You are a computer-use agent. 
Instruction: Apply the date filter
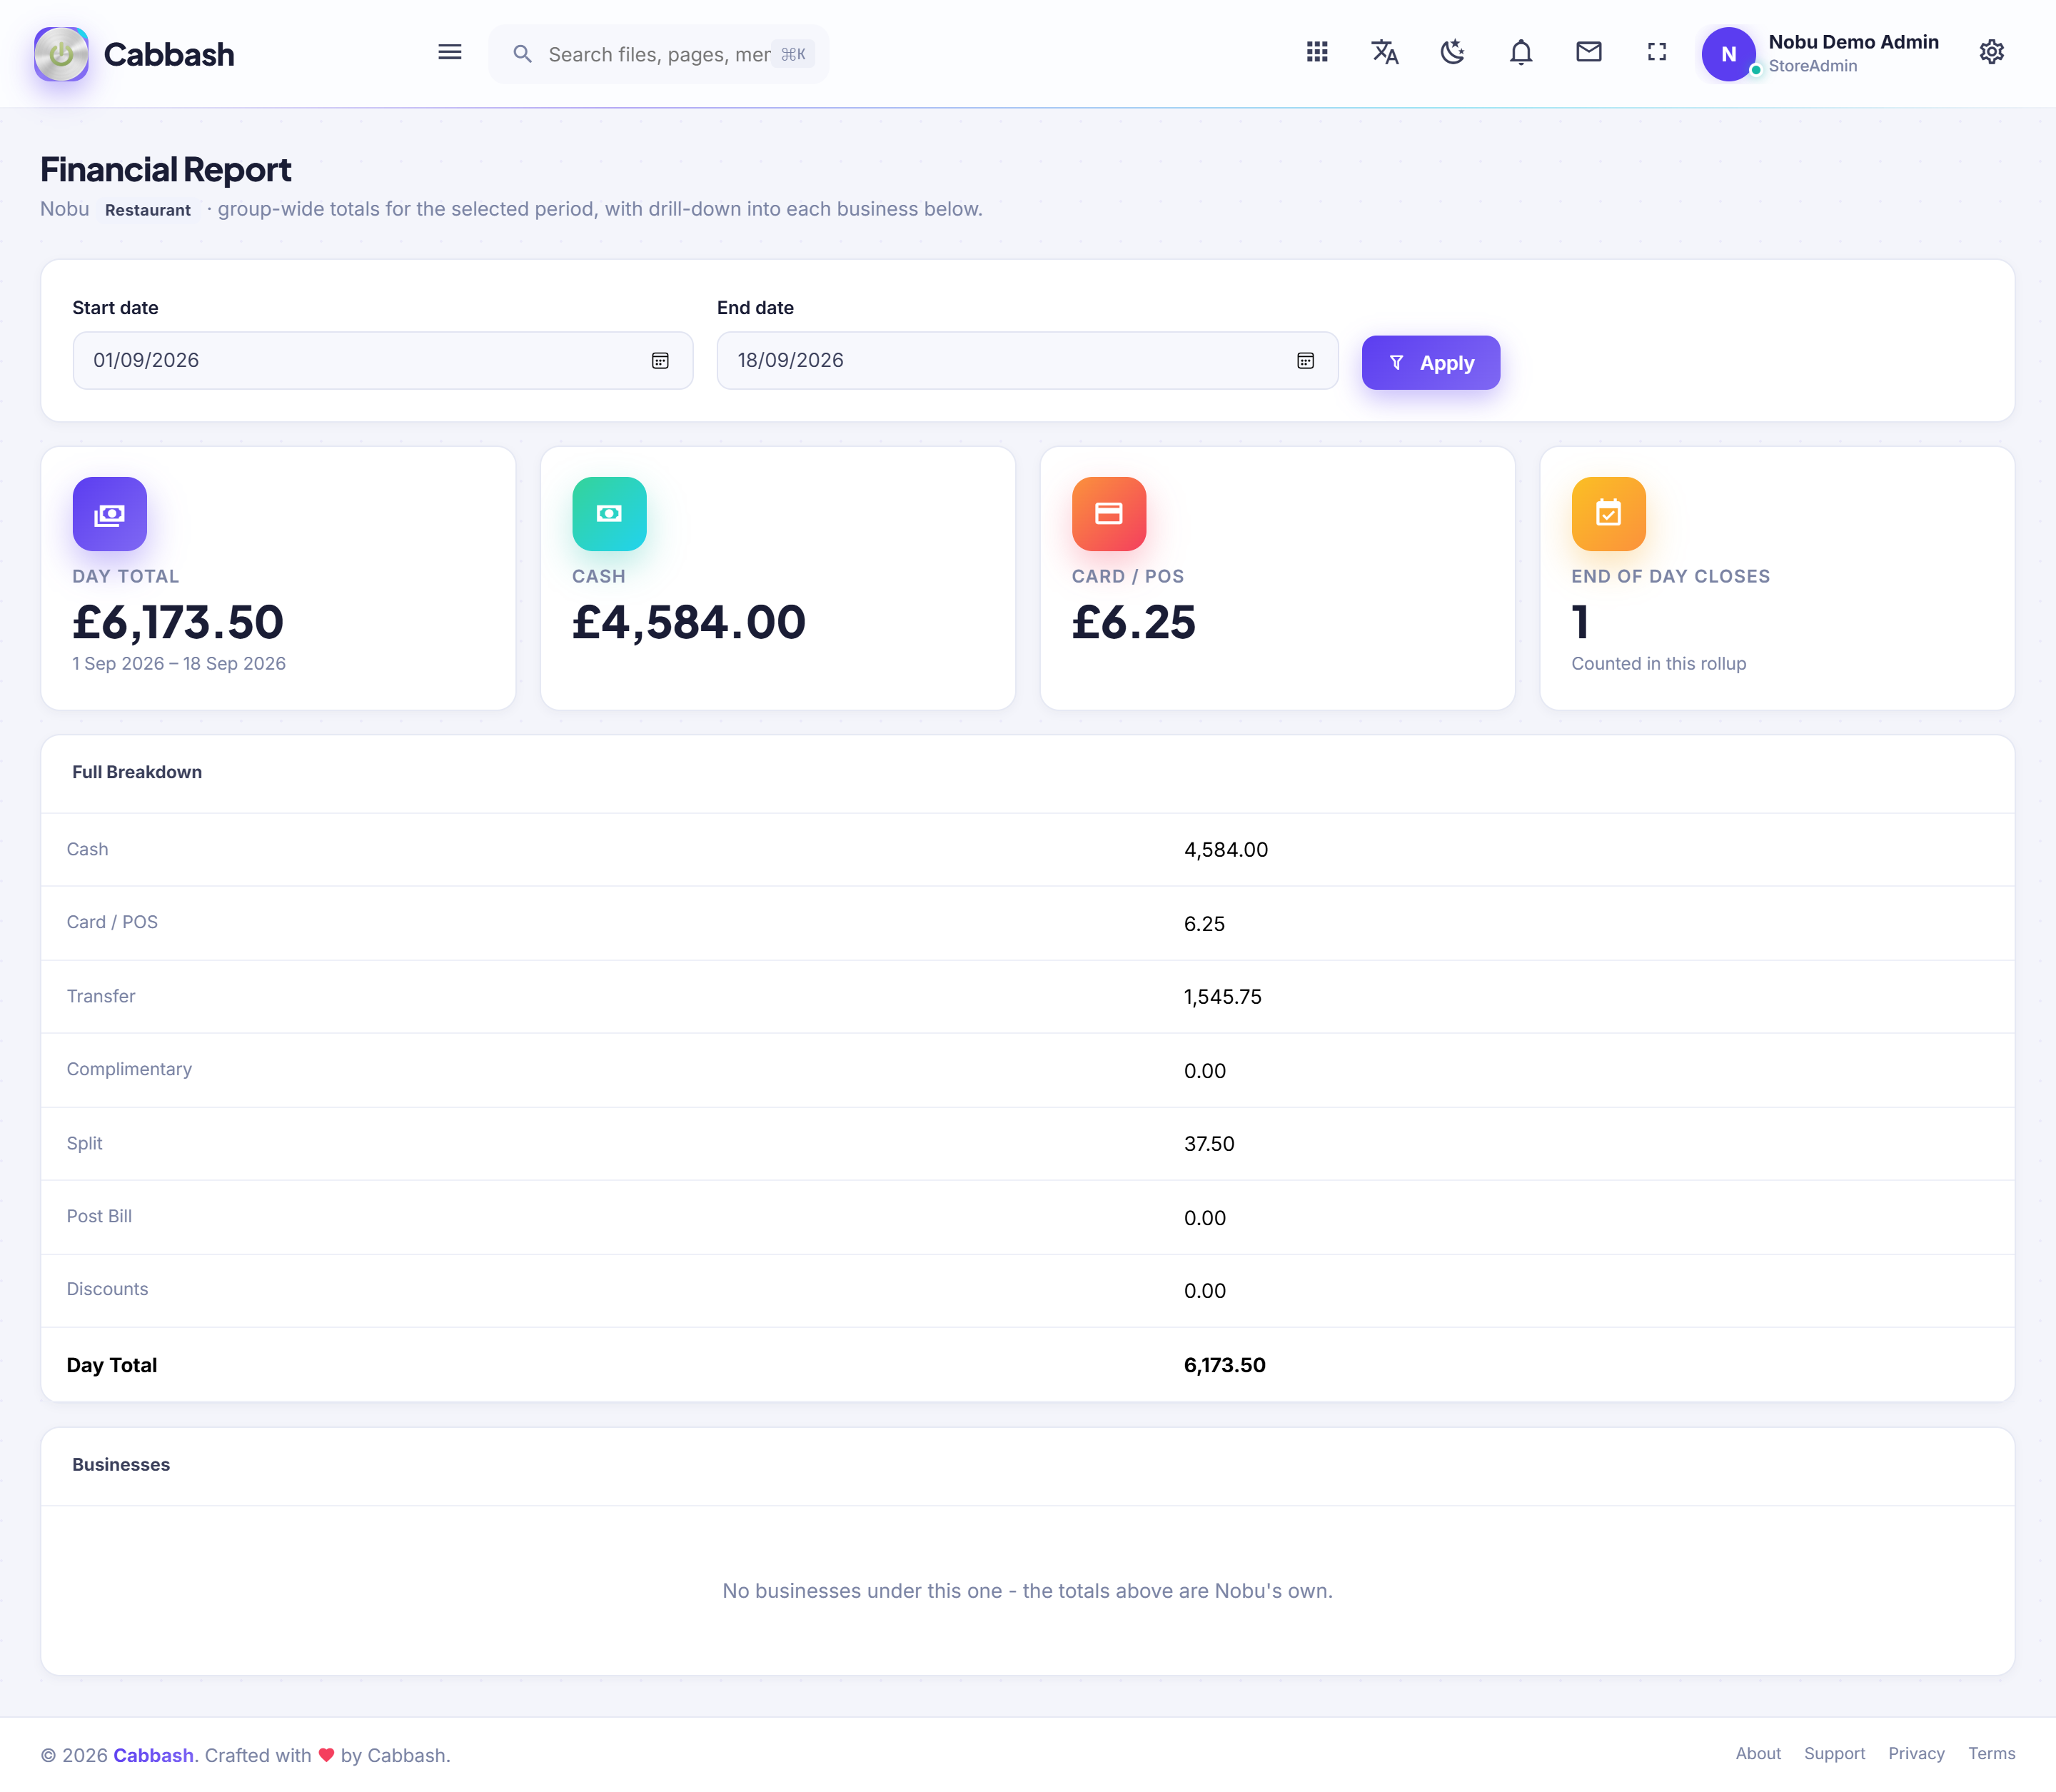pos(1430,363)
